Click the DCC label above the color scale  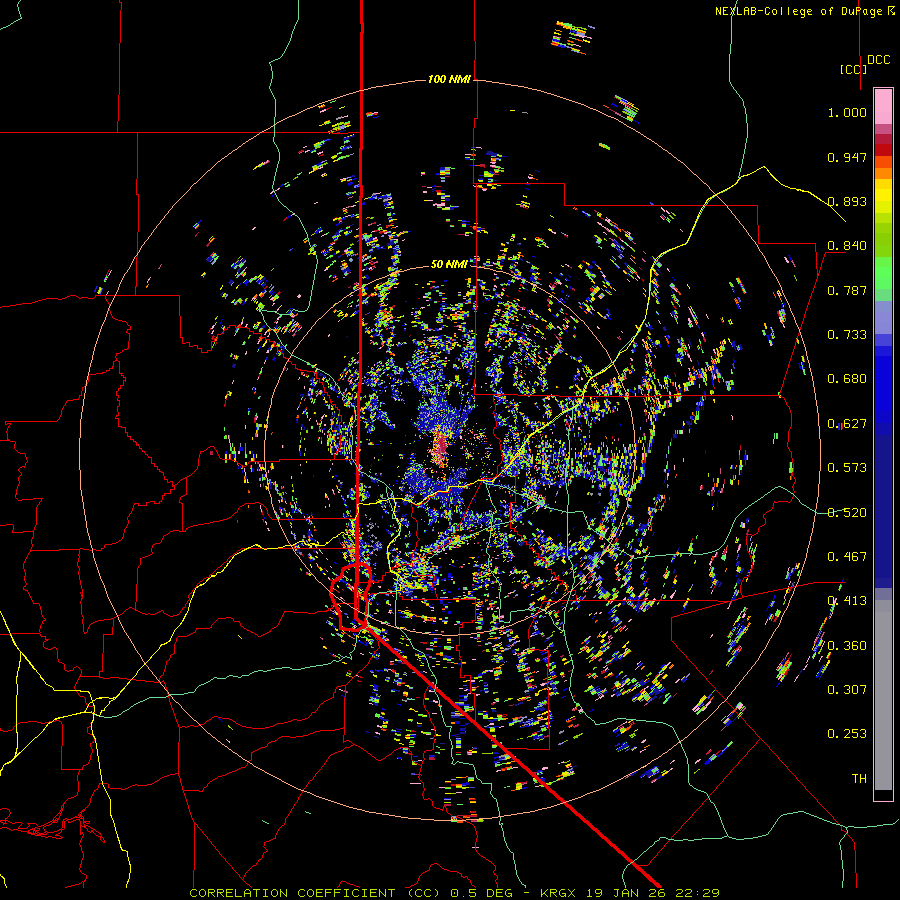pos(879,60)
